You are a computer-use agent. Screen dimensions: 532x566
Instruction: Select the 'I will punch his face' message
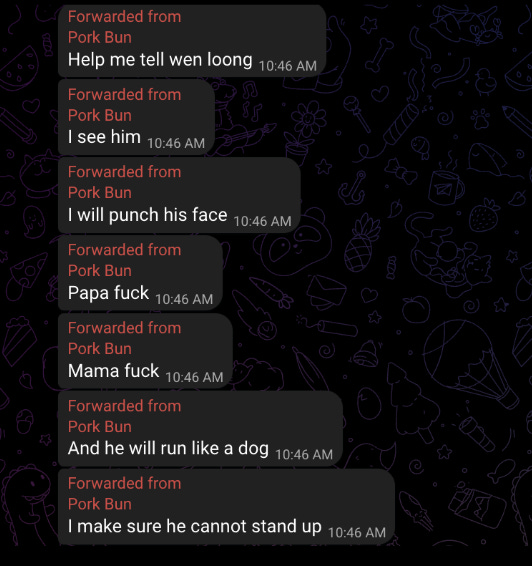148,215
